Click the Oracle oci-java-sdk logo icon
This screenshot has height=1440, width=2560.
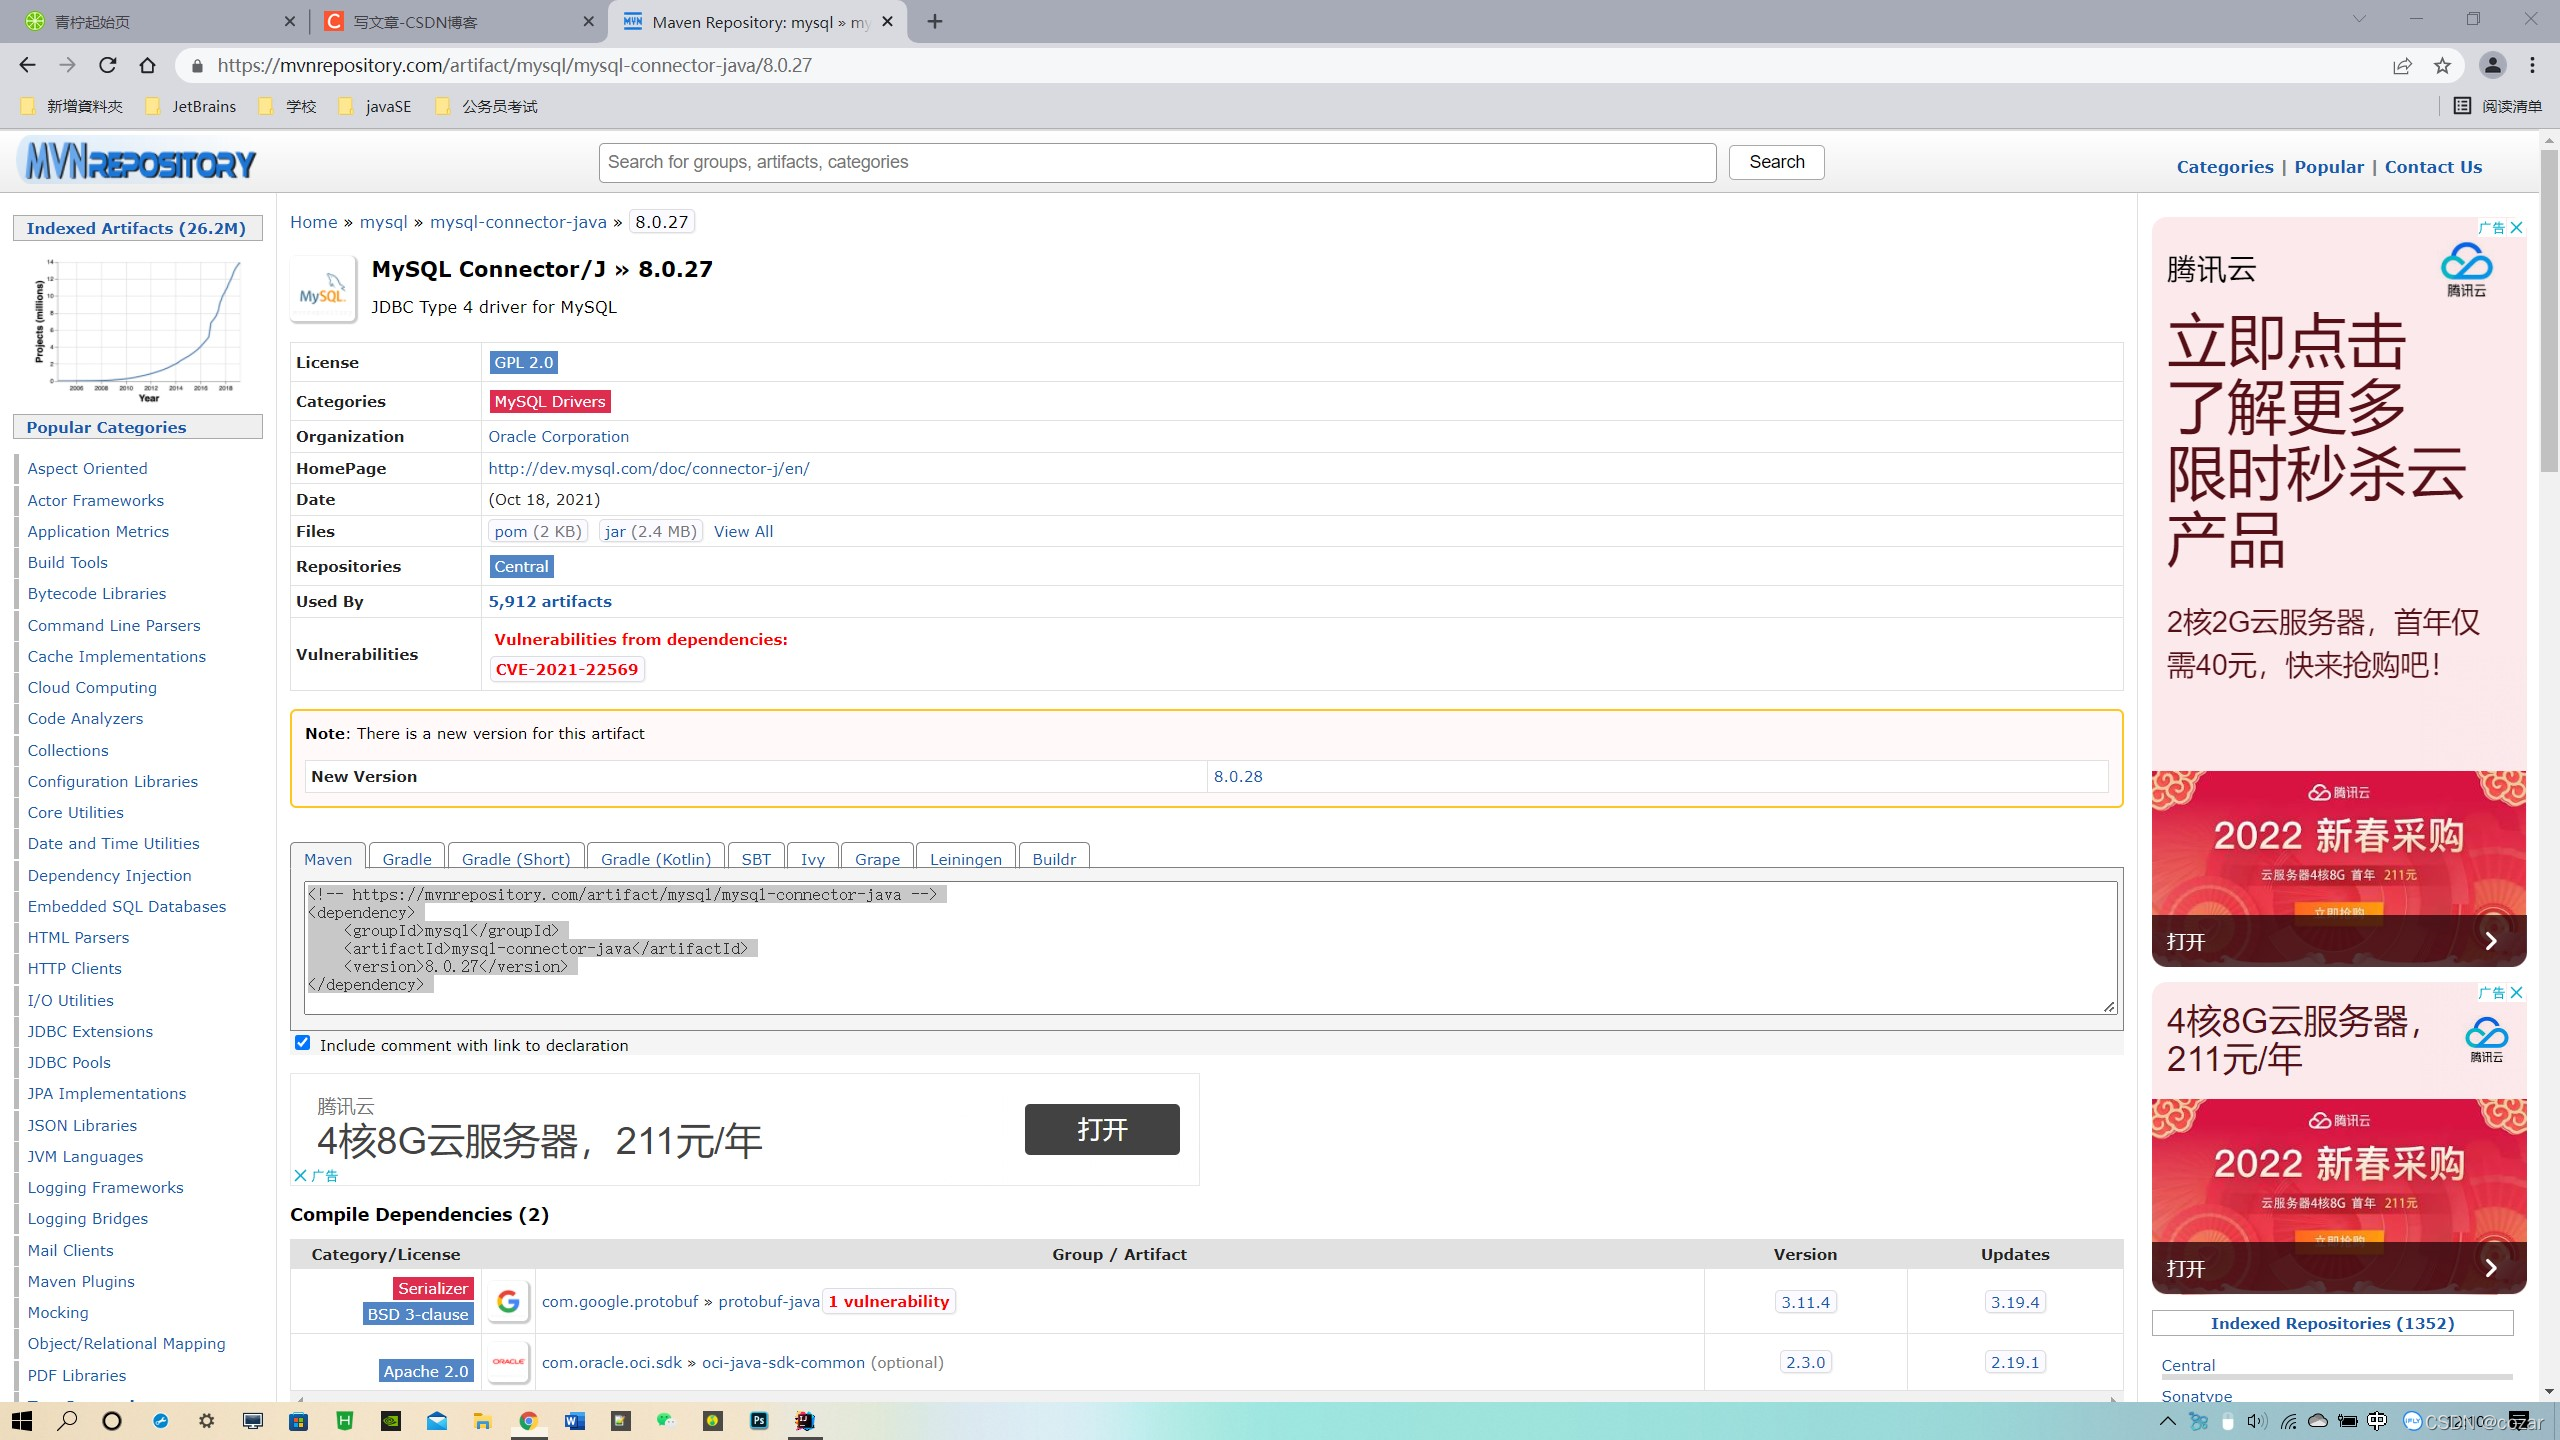point(509,1362)
